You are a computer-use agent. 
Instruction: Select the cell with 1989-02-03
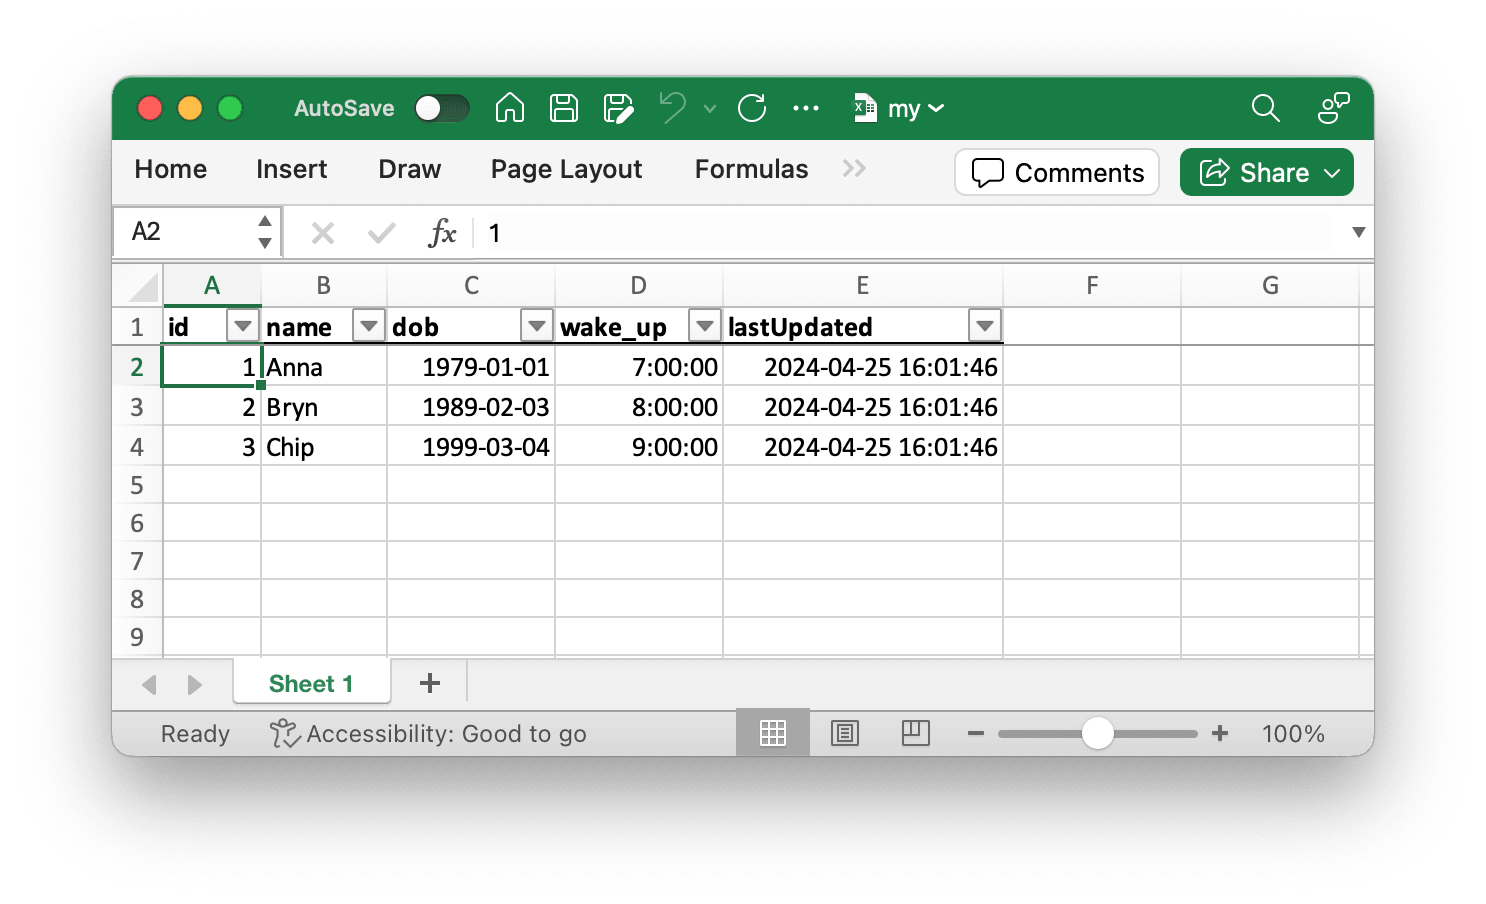click(x=471, y=407)
